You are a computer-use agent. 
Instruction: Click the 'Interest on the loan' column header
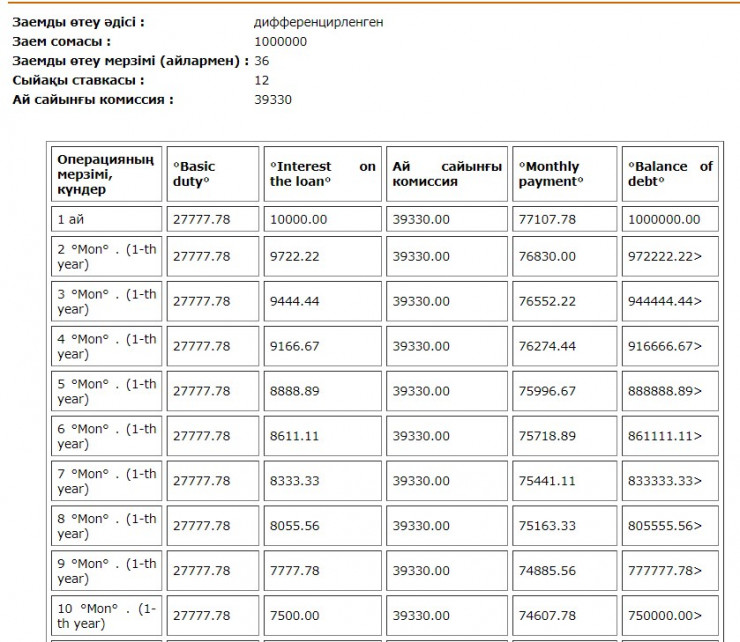pyautogui.click(x=322, y=174)
